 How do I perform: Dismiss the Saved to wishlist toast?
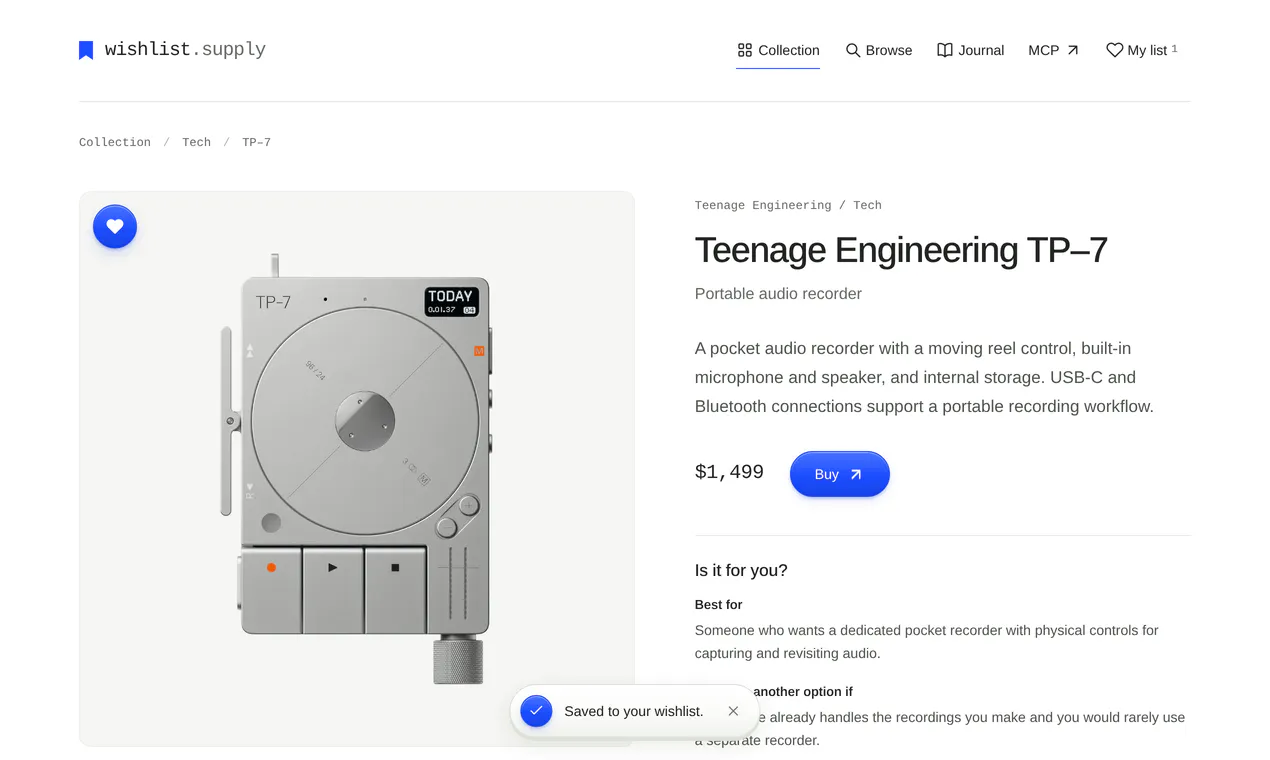[733, 711]
